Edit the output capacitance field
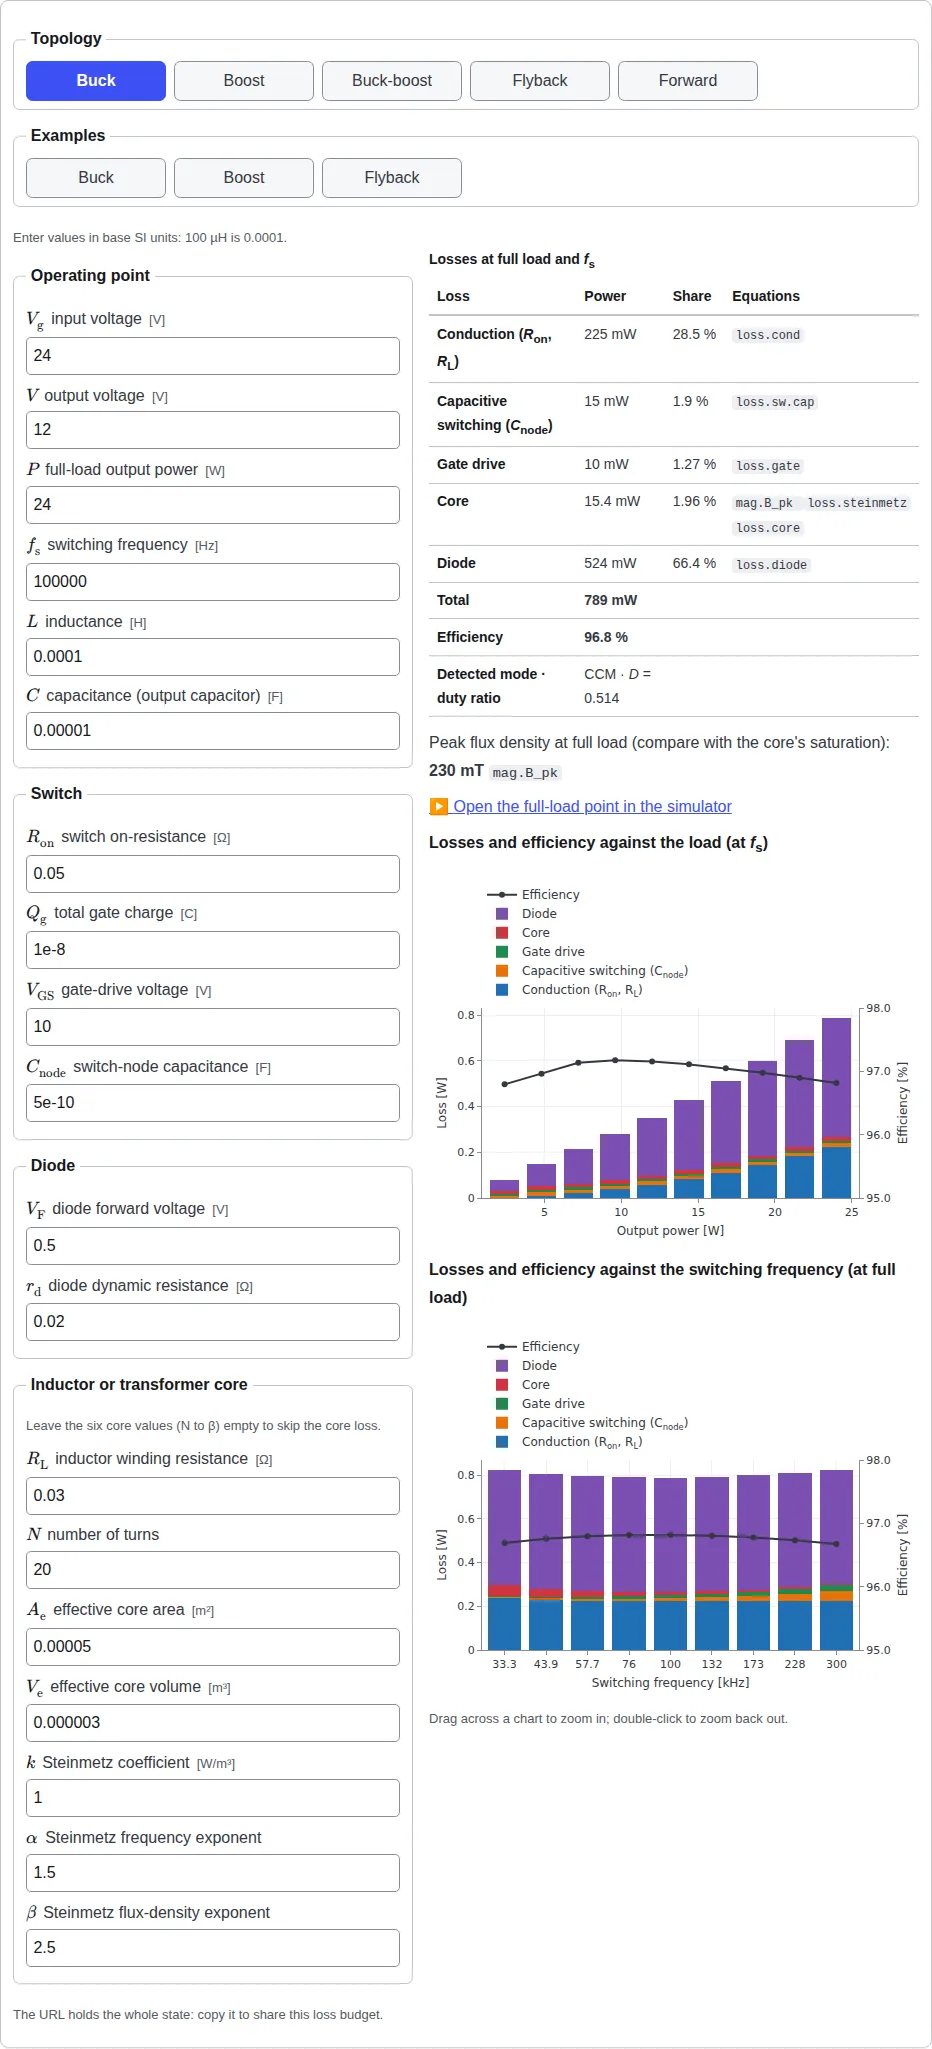The height and width of the screenshot is (2049, 932). (213, 731)
